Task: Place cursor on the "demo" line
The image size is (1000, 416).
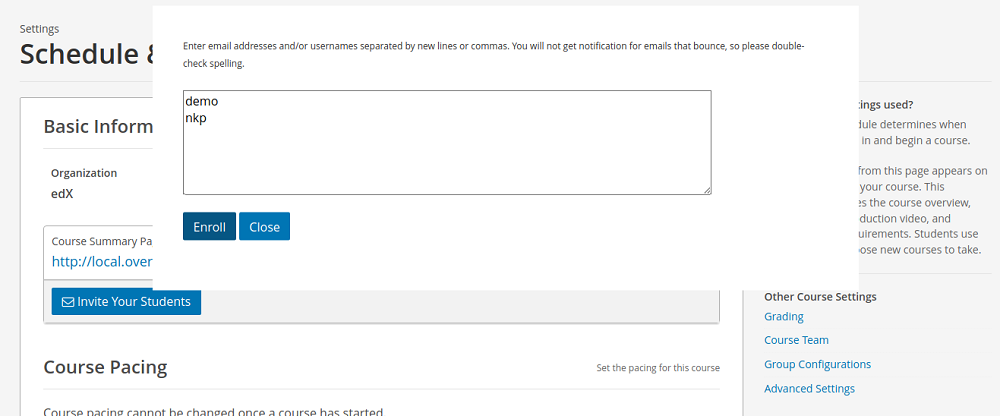Action: coord(202,101)
